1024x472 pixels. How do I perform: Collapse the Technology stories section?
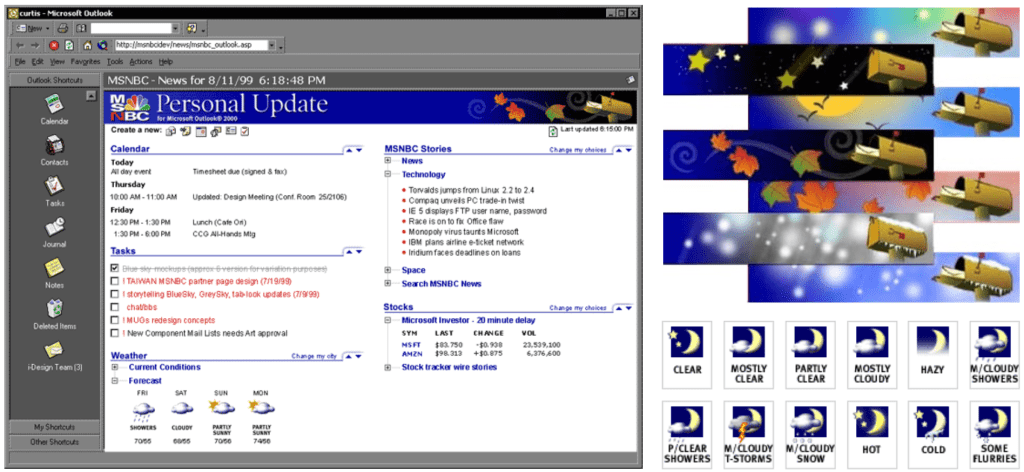[x=388, y=174]
